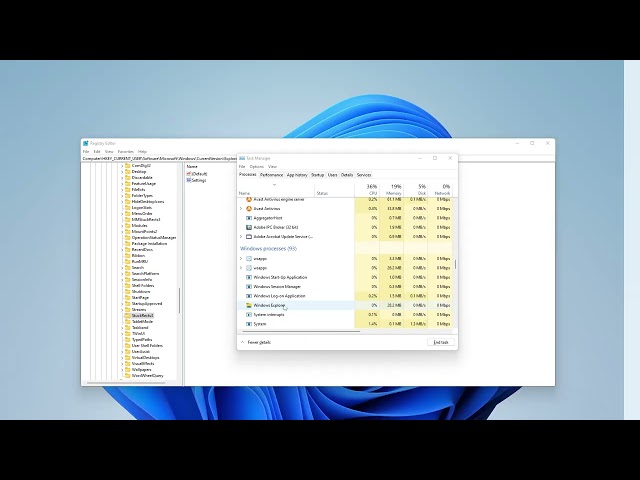Open the Services tab in Task Manager
Image resolution: width=640 pixels, height=480 pixels.
[364, 175]
